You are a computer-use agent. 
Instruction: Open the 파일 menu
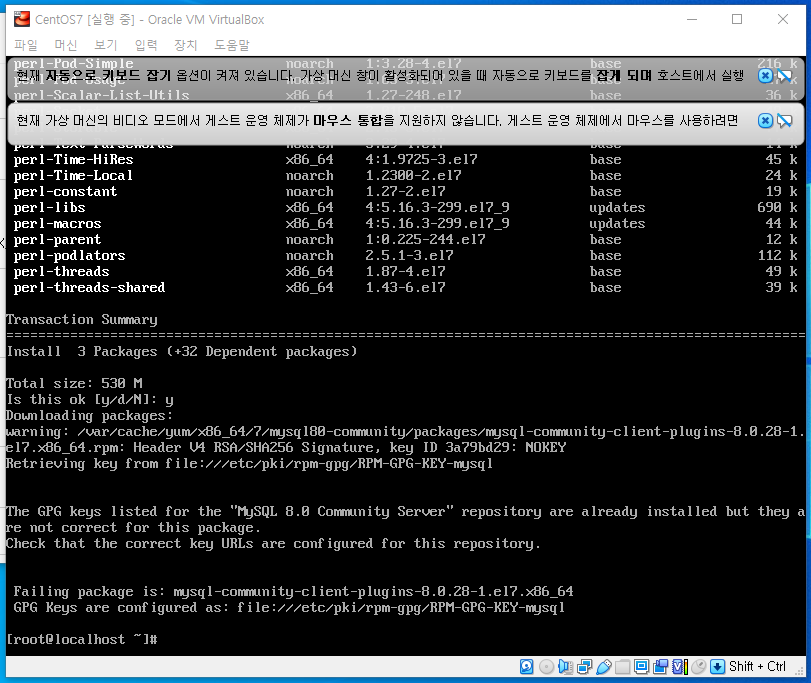click(x=26, y=45)
